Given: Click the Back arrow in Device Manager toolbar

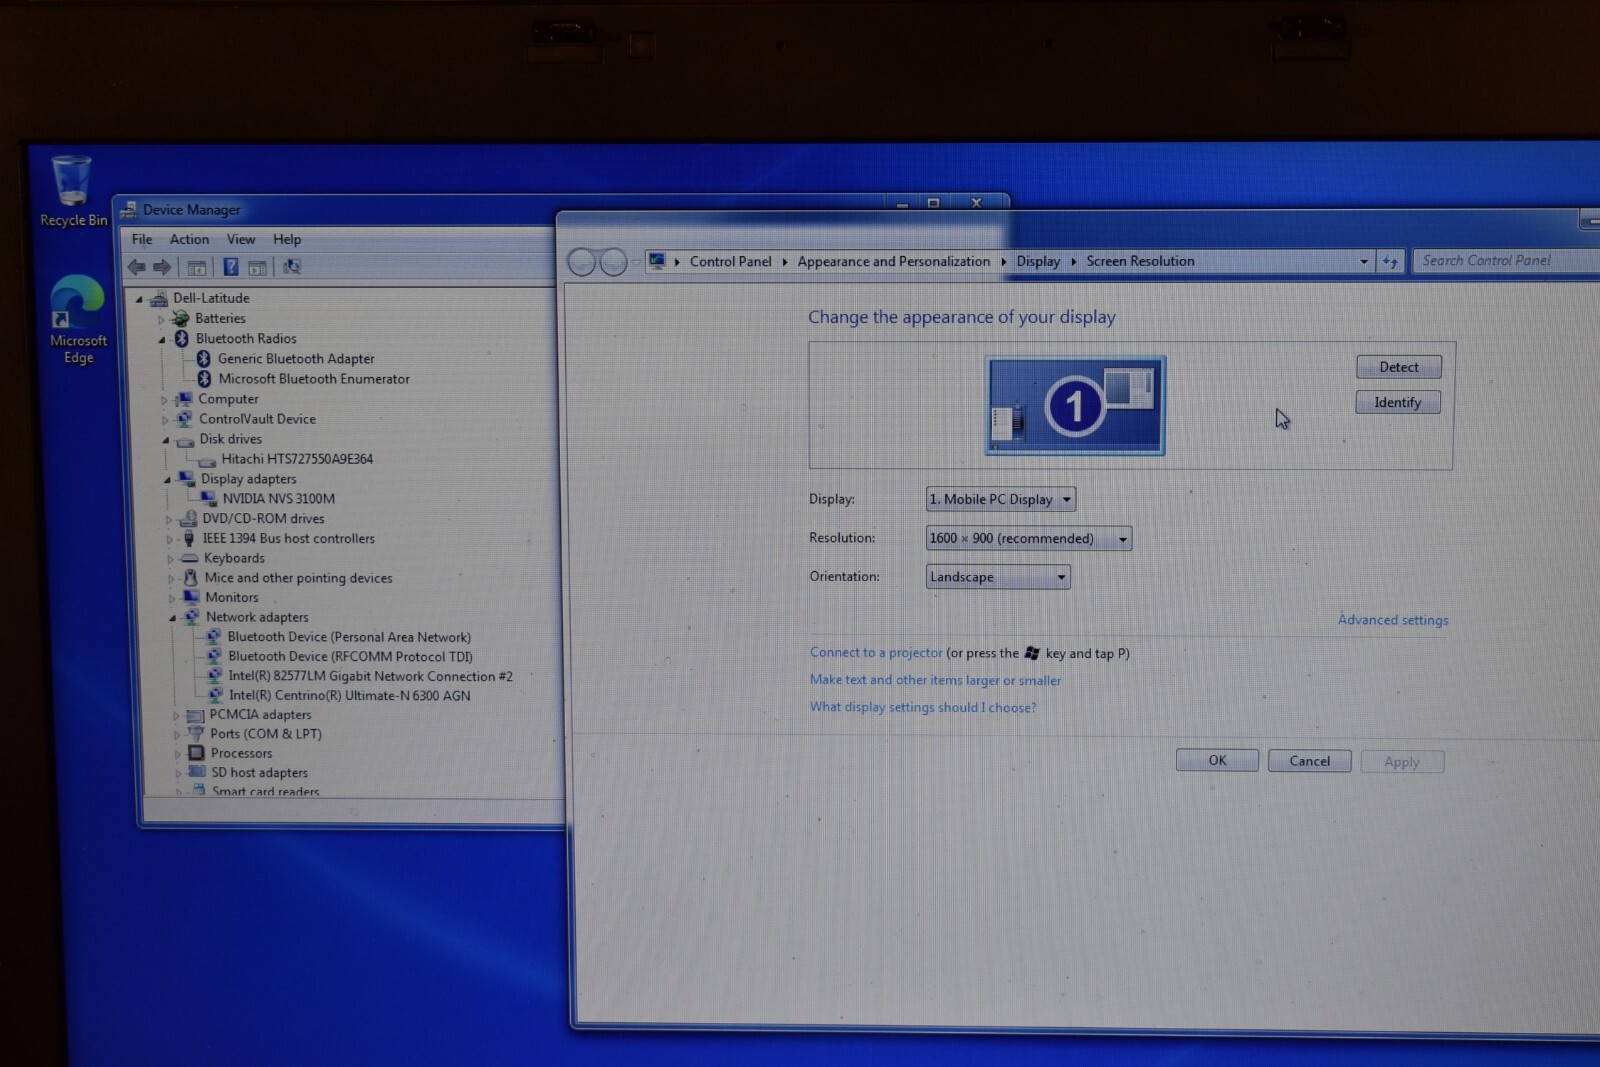Looking at the screenshot, I should pos(137,267).
